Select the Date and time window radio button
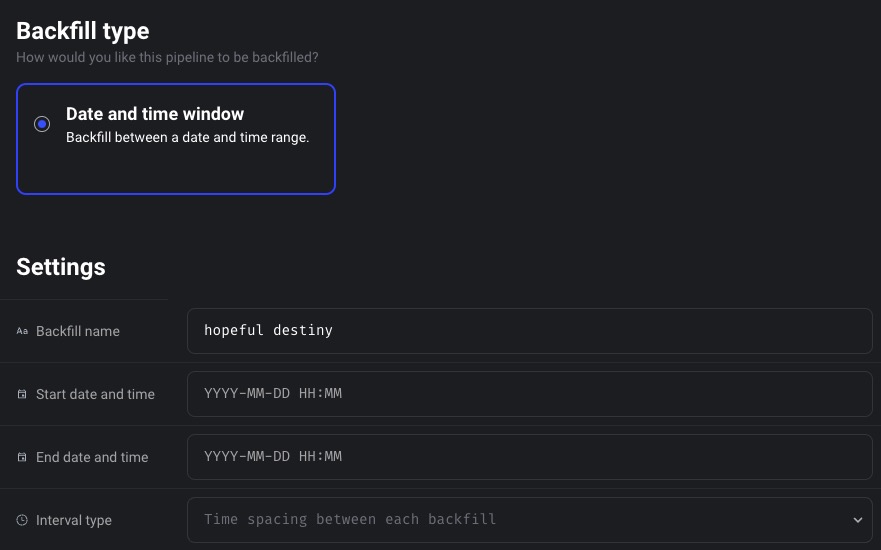 (x=42, y=124)
